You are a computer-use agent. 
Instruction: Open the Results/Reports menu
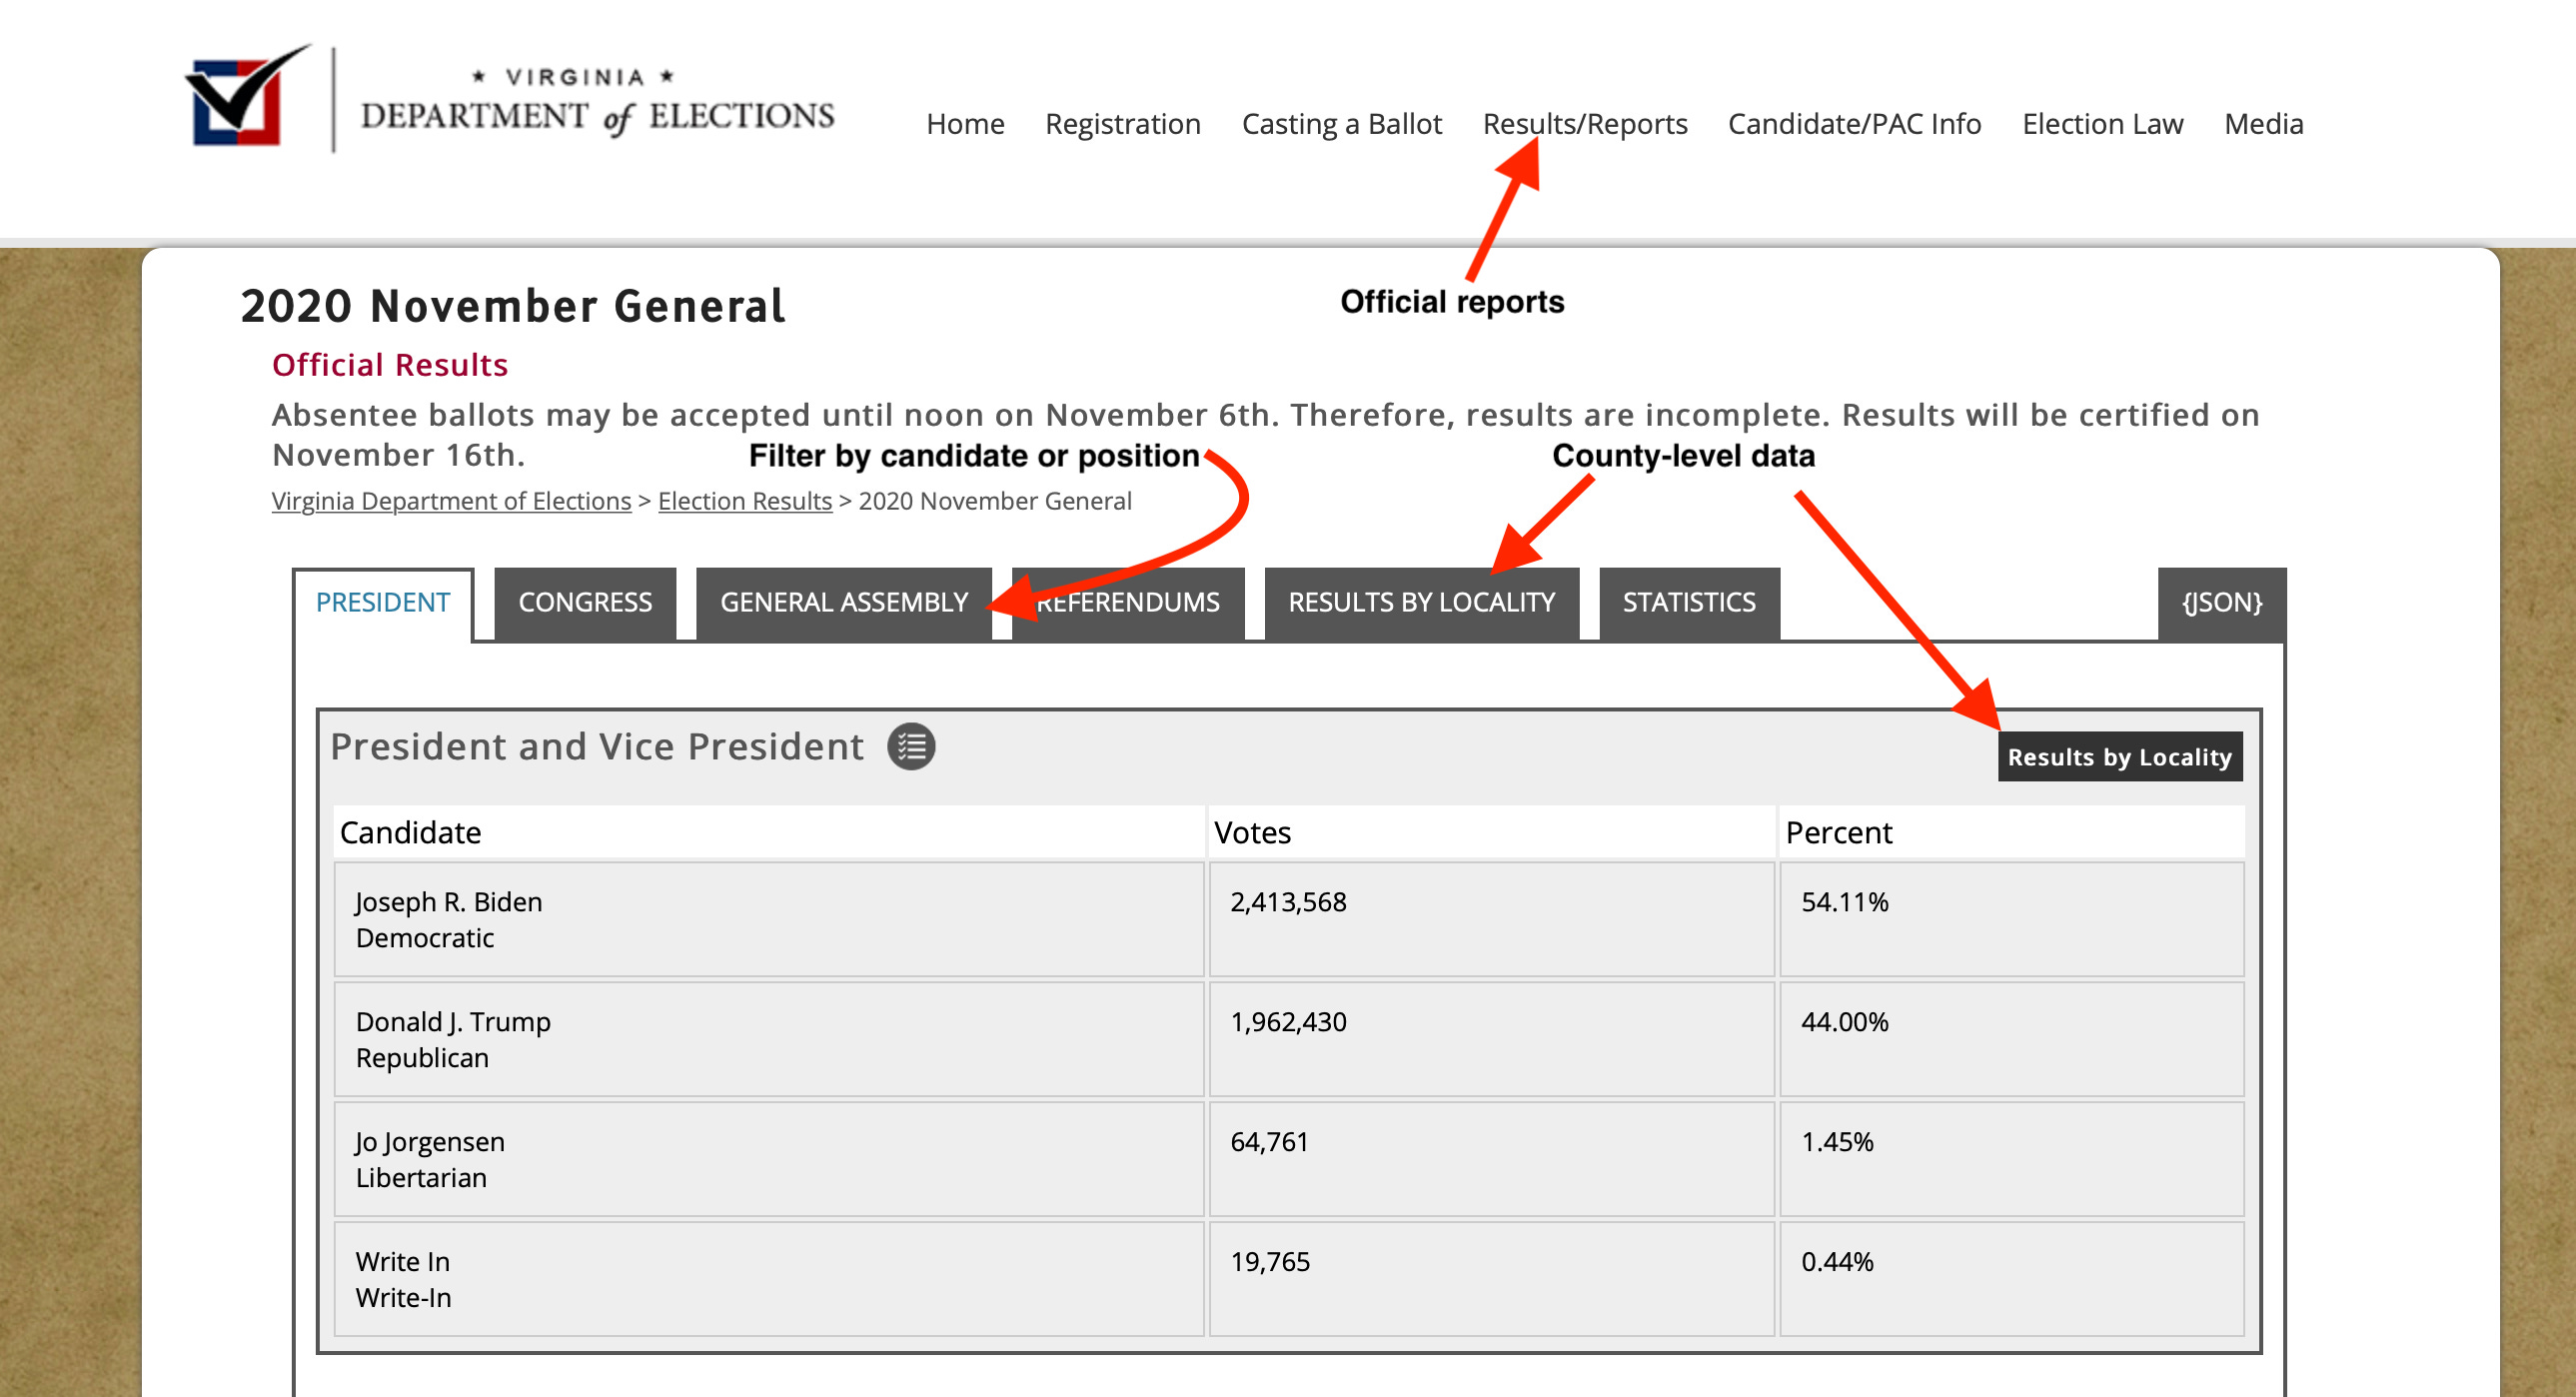point(1584,124)
